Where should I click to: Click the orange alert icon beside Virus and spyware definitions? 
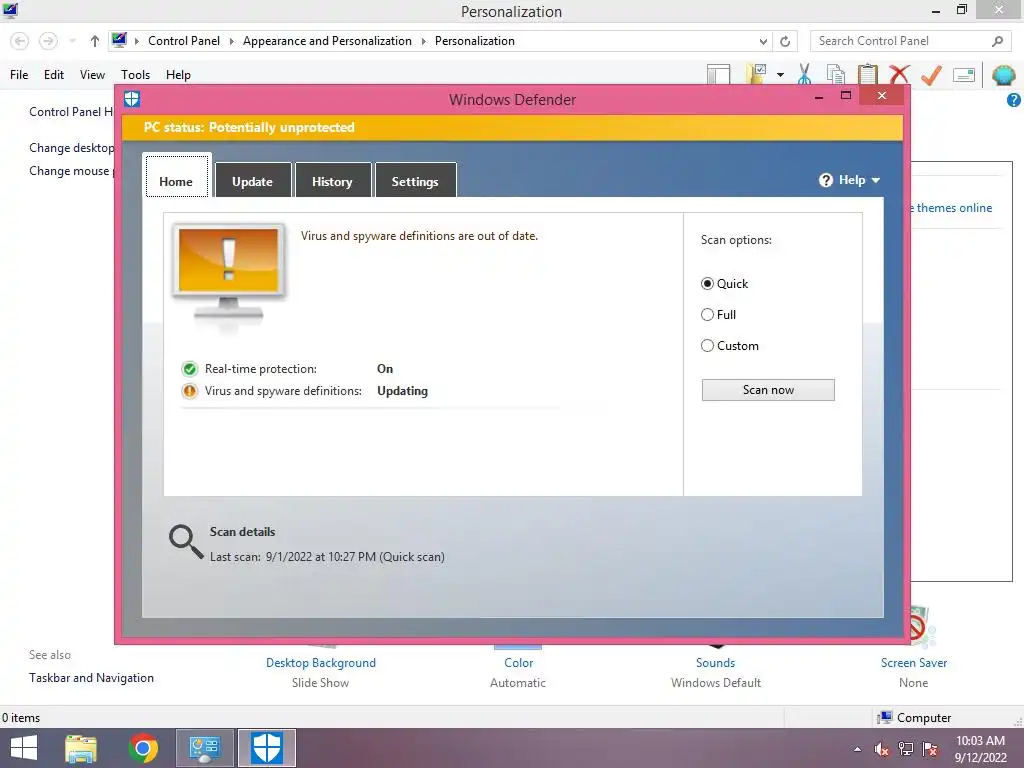pyautogui.click(x=189, y=391)
